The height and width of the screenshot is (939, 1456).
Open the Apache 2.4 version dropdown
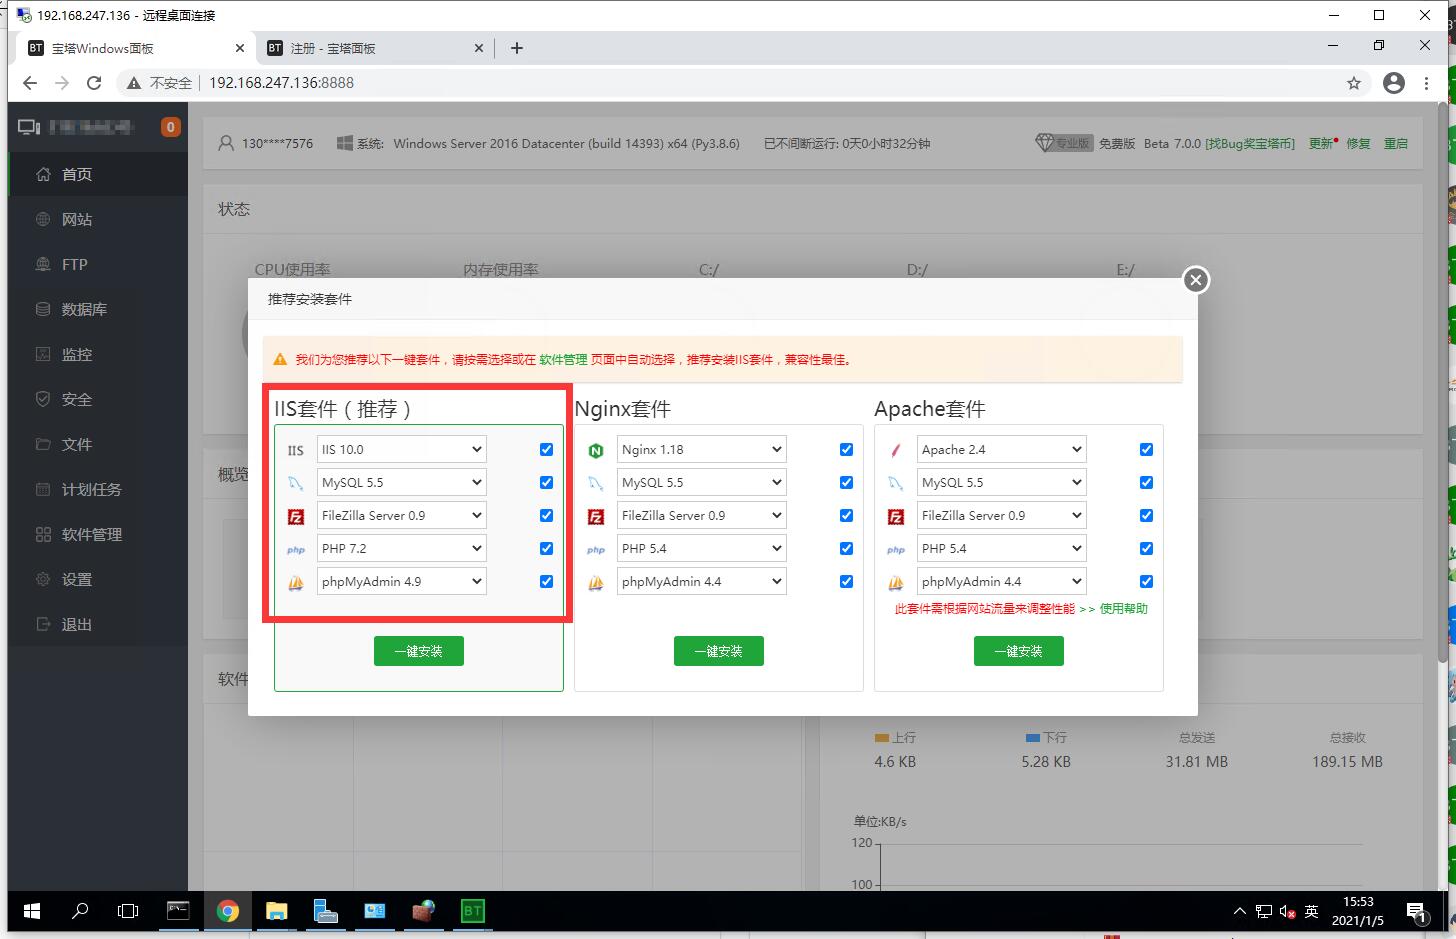(x=1002, y=450)
